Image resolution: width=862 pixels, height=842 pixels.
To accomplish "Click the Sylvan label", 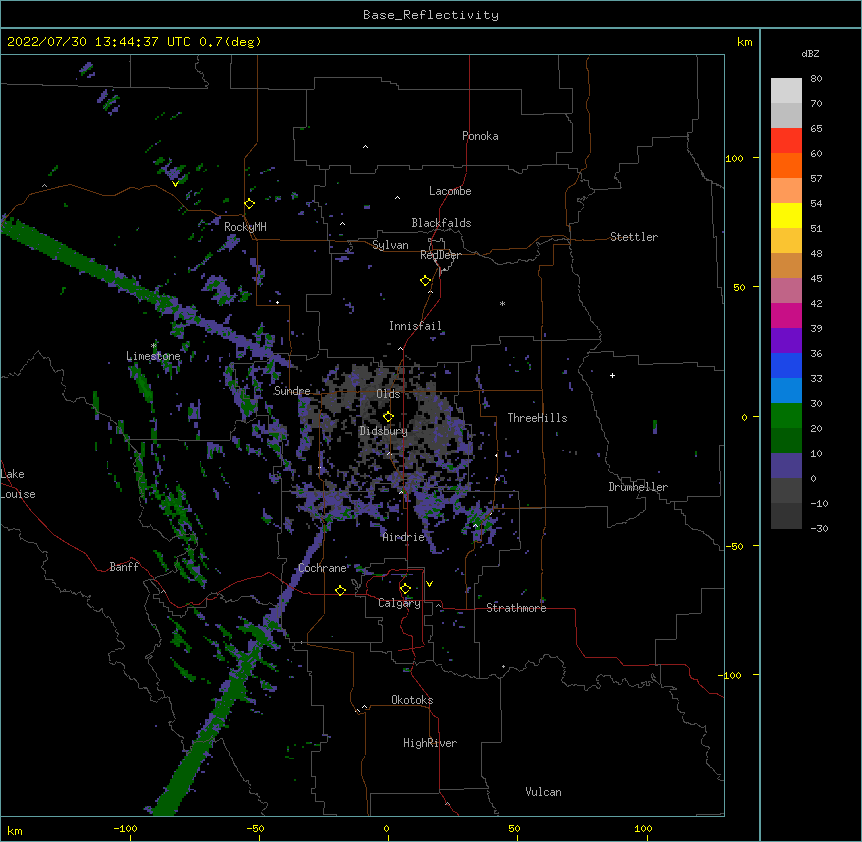I will (x=390, y=245).
